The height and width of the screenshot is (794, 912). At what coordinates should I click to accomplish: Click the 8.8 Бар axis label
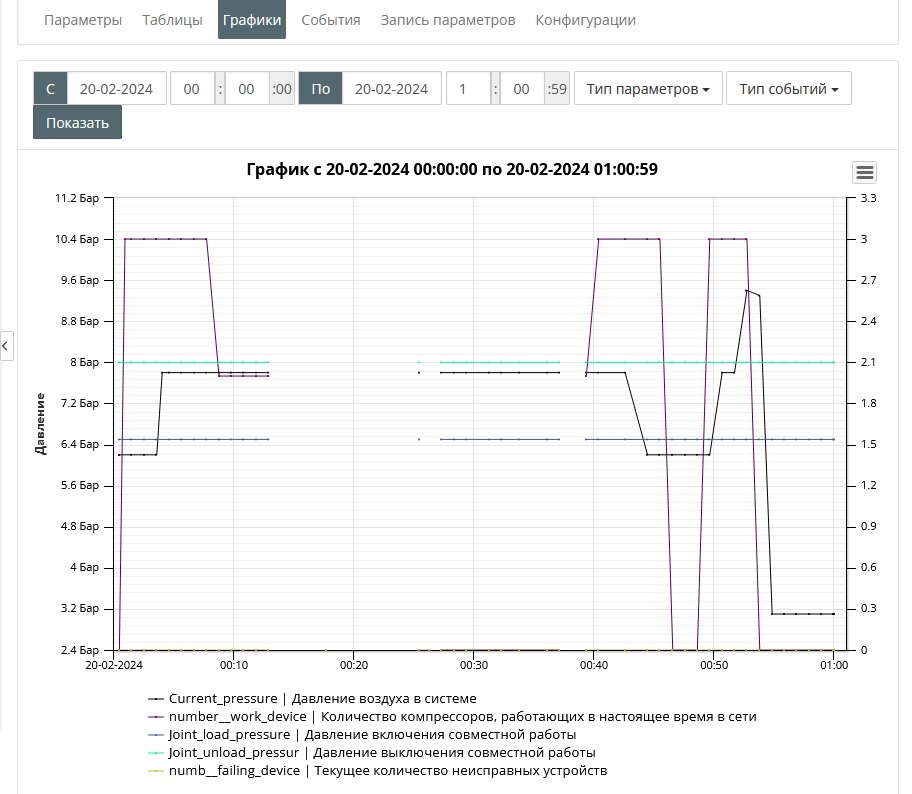pyautogui.click(x=80, y=321)
